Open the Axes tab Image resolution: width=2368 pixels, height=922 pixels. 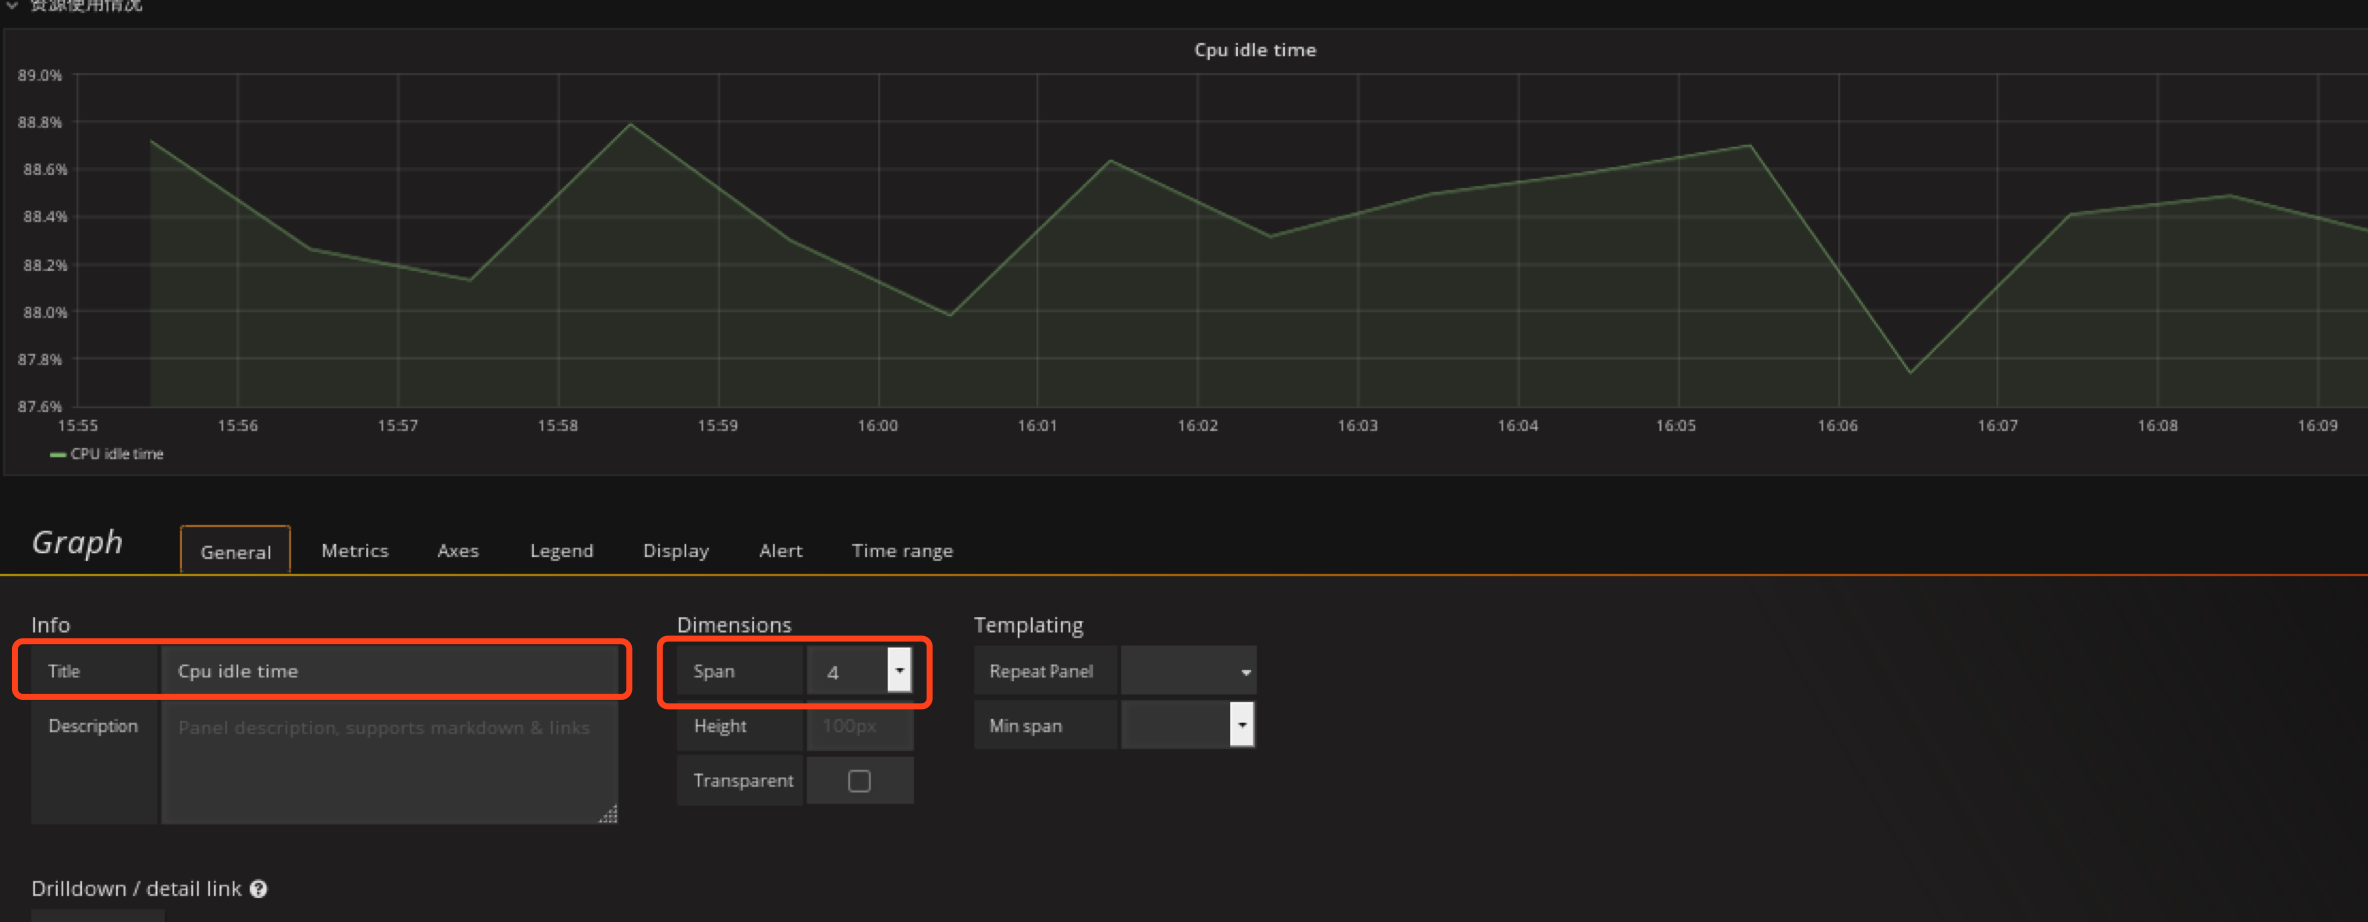click(458, 551)
